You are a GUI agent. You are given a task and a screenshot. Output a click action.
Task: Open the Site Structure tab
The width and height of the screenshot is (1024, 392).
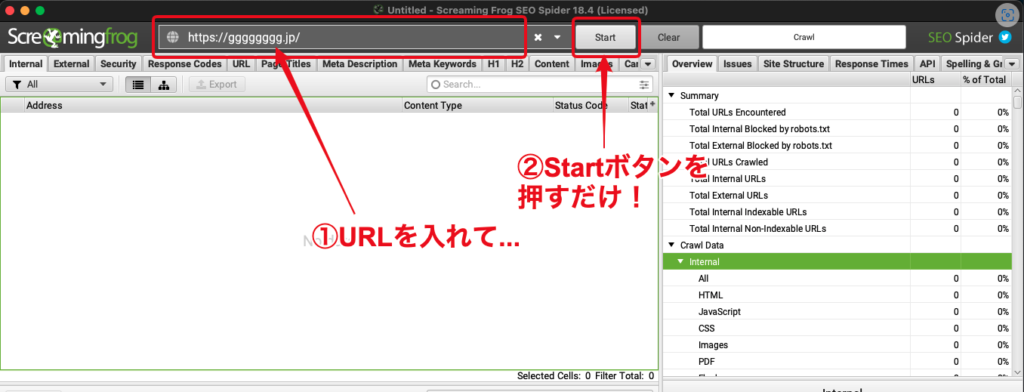pyautogui.click(x=793, y=64)
